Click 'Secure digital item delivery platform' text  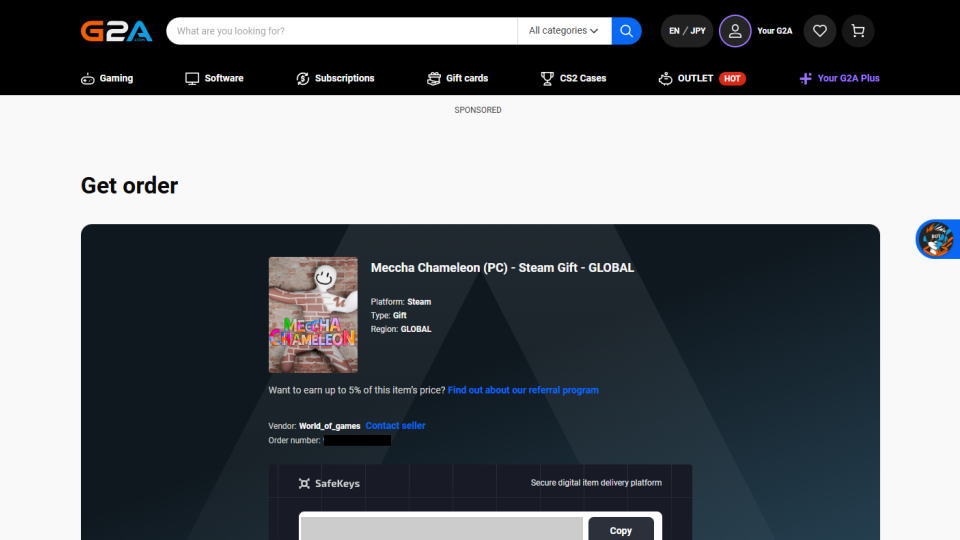click(596, 482)
